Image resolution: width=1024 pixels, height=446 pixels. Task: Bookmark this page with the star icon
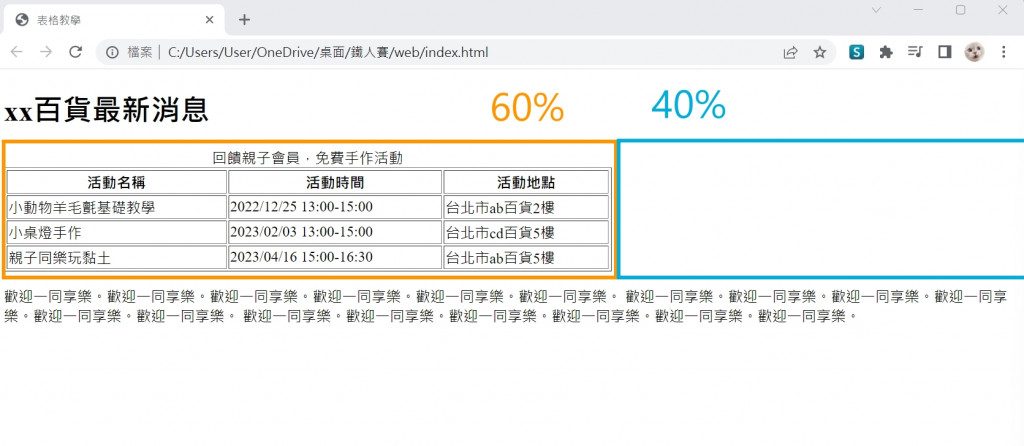click(x=820, y=52)
